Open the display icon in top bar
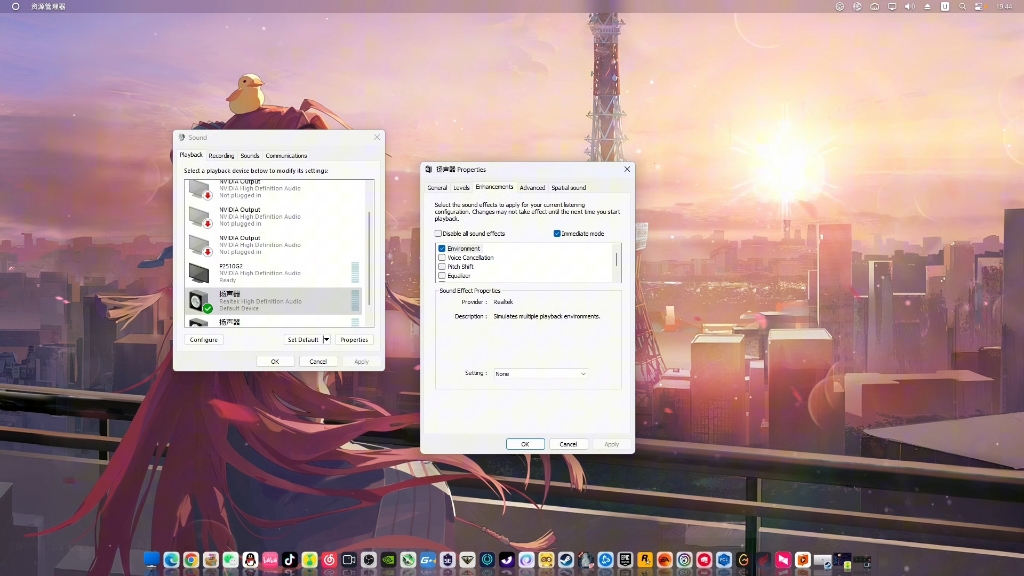1024x576 pixels. click(892, 7)
